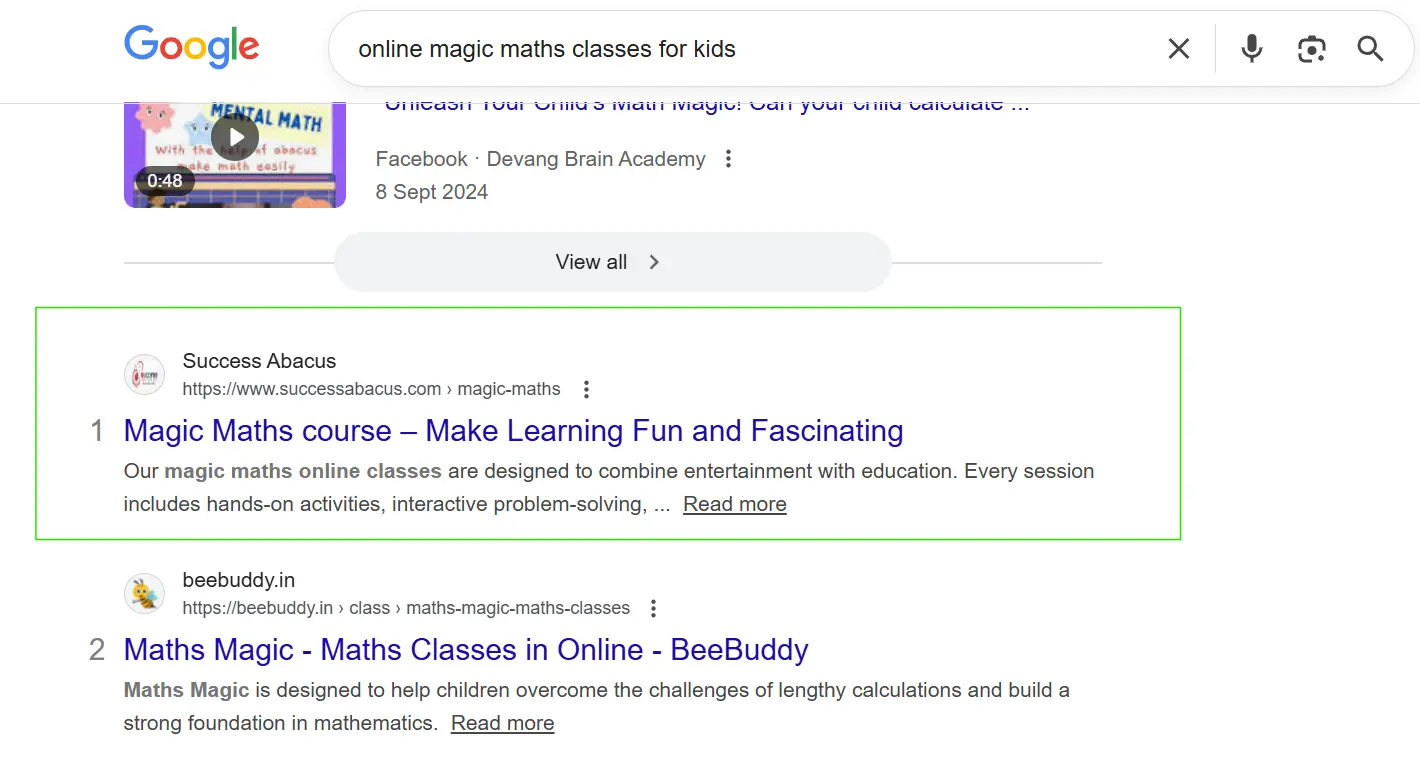Click the Success Abacus favicon

coord(144,375)
